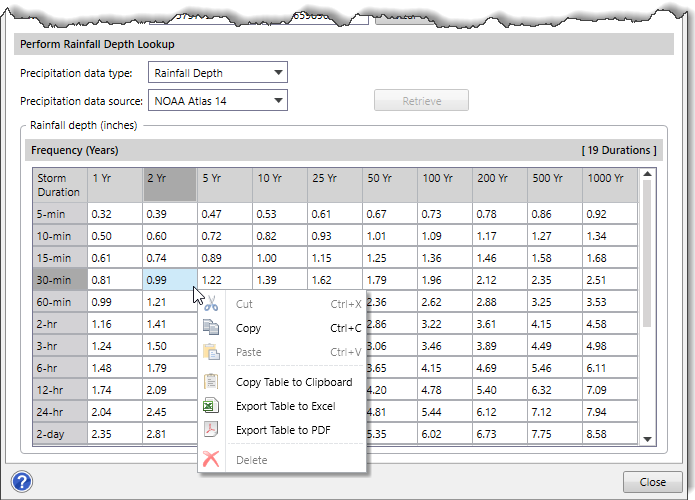Open the Precipitation data source dropdown

tap(218, 100)
